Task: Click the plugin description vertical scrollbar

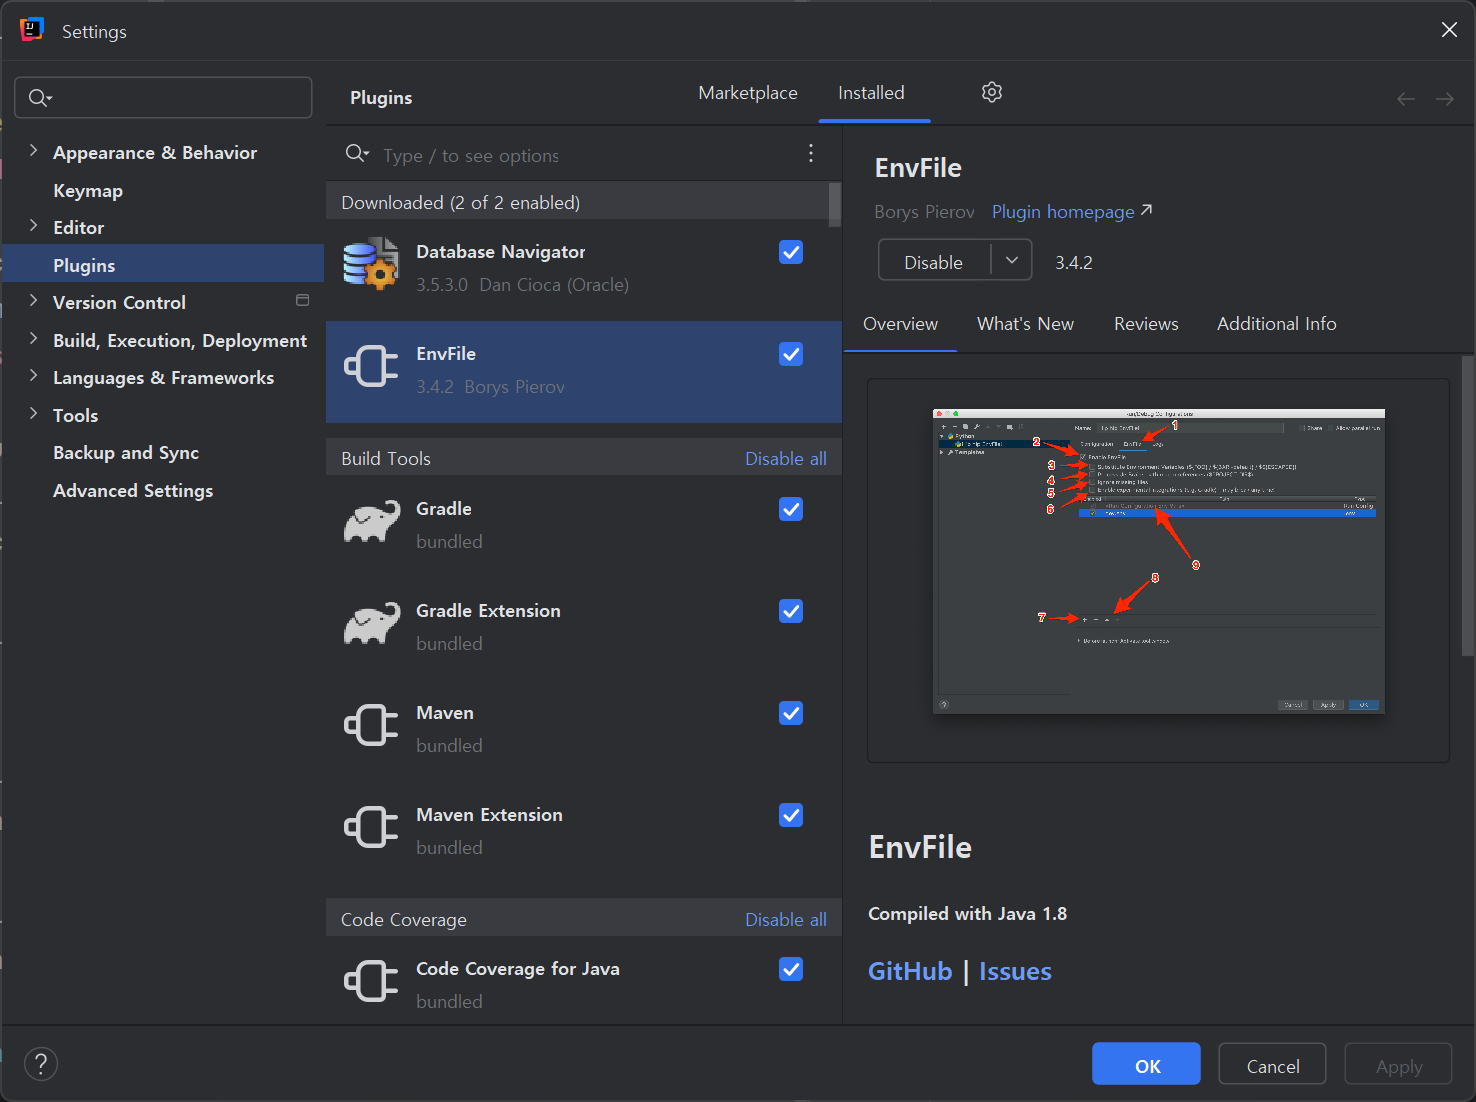Action: (x=1467, y=506)
